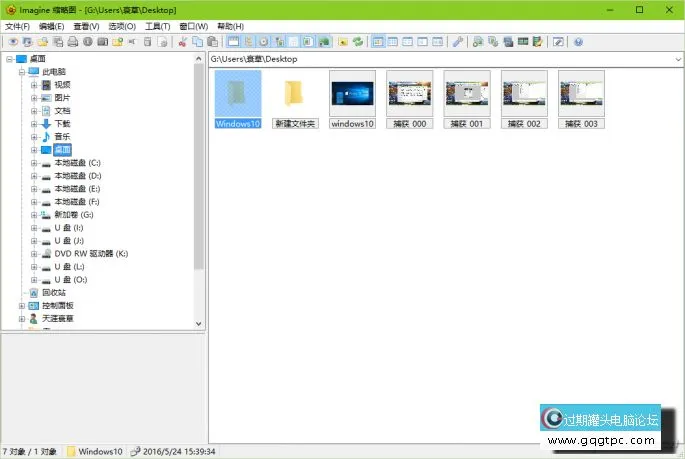Select the active thumbnail view mode button
685x459 pixels.
(378, 42)
